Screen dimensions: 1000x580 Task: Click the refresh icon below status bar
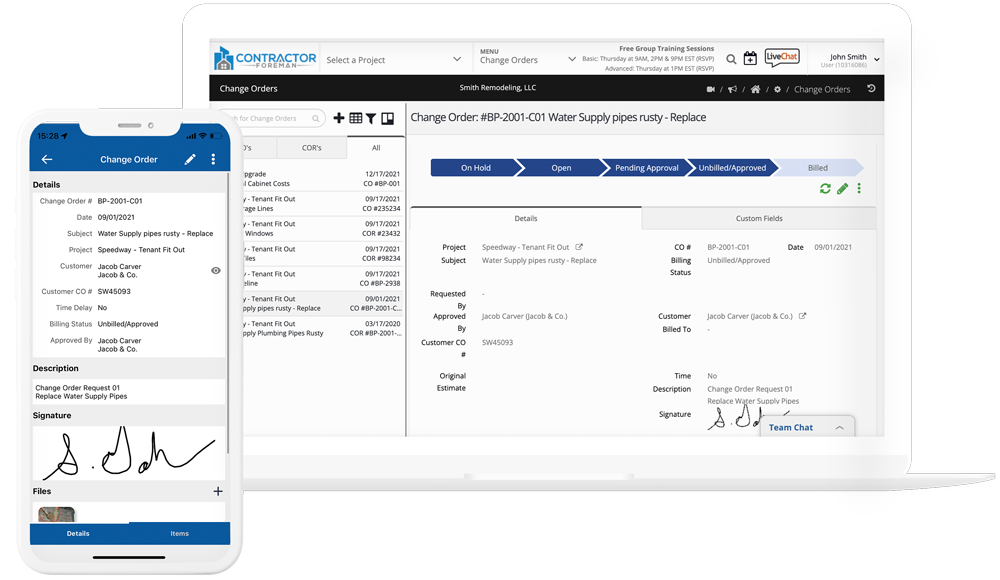click(825, 188)
